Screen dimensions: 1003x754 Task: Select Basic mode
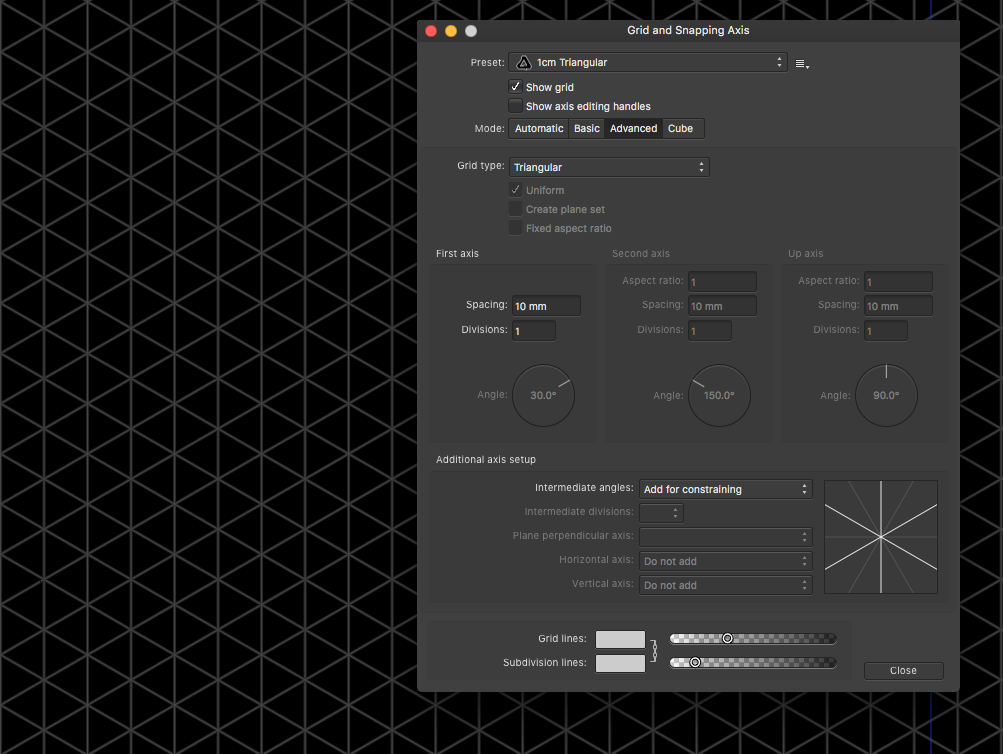(x=586, y=128)
